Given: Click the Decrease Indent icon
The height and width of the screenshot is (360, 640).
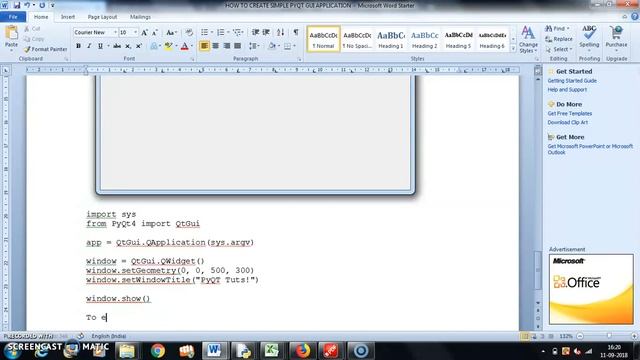Looking at the screenshot, I should 255,32.
